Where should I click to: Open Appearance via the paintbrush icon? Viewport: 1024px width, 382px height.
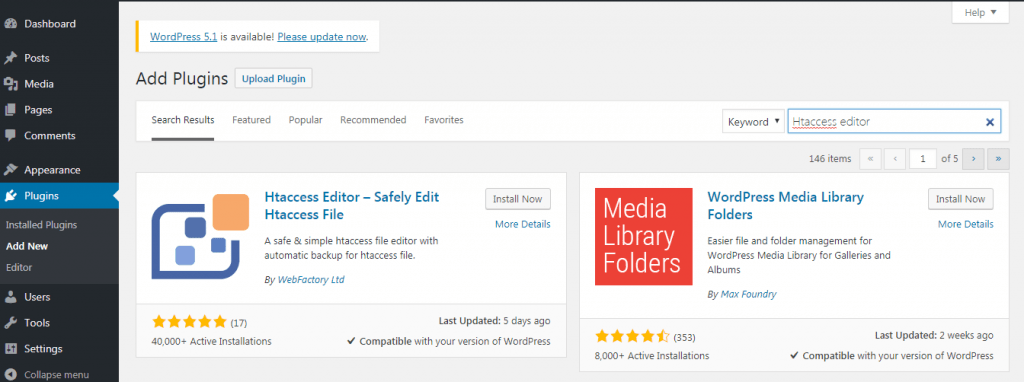pyautogui.click(x=10, y=170)
